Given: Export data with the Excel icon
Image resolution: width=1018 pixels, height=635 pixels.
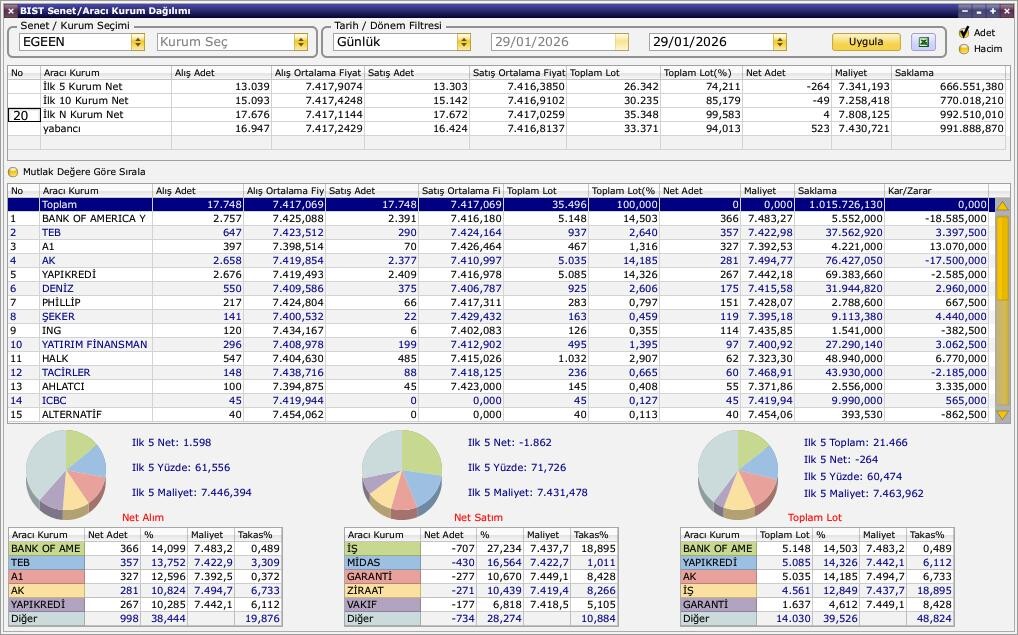Looking at the screenshot, I should click(923, 42).
